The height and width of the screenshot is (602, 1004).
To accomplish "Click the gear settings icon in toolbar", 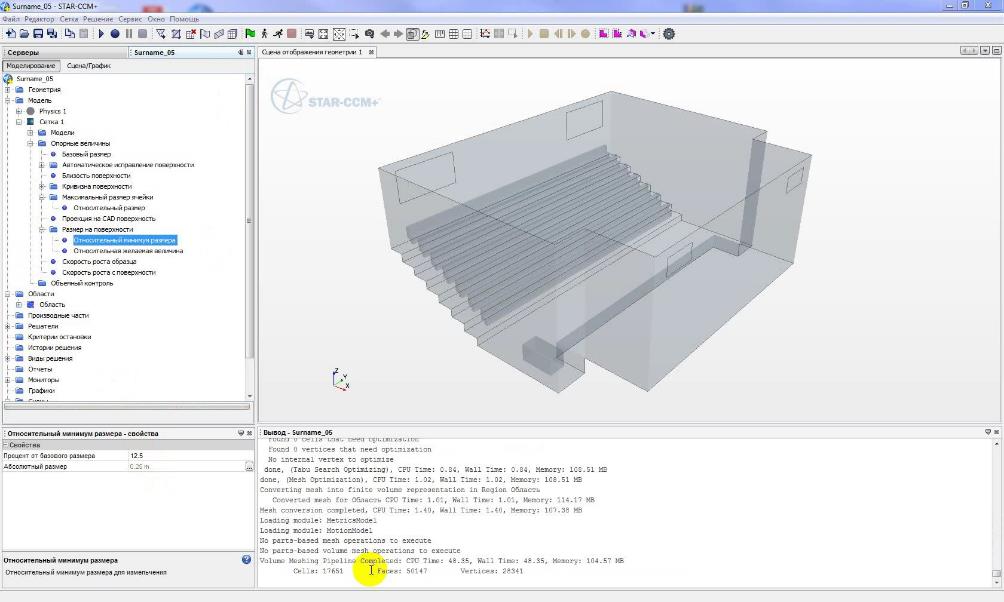I will click(669, 33).
